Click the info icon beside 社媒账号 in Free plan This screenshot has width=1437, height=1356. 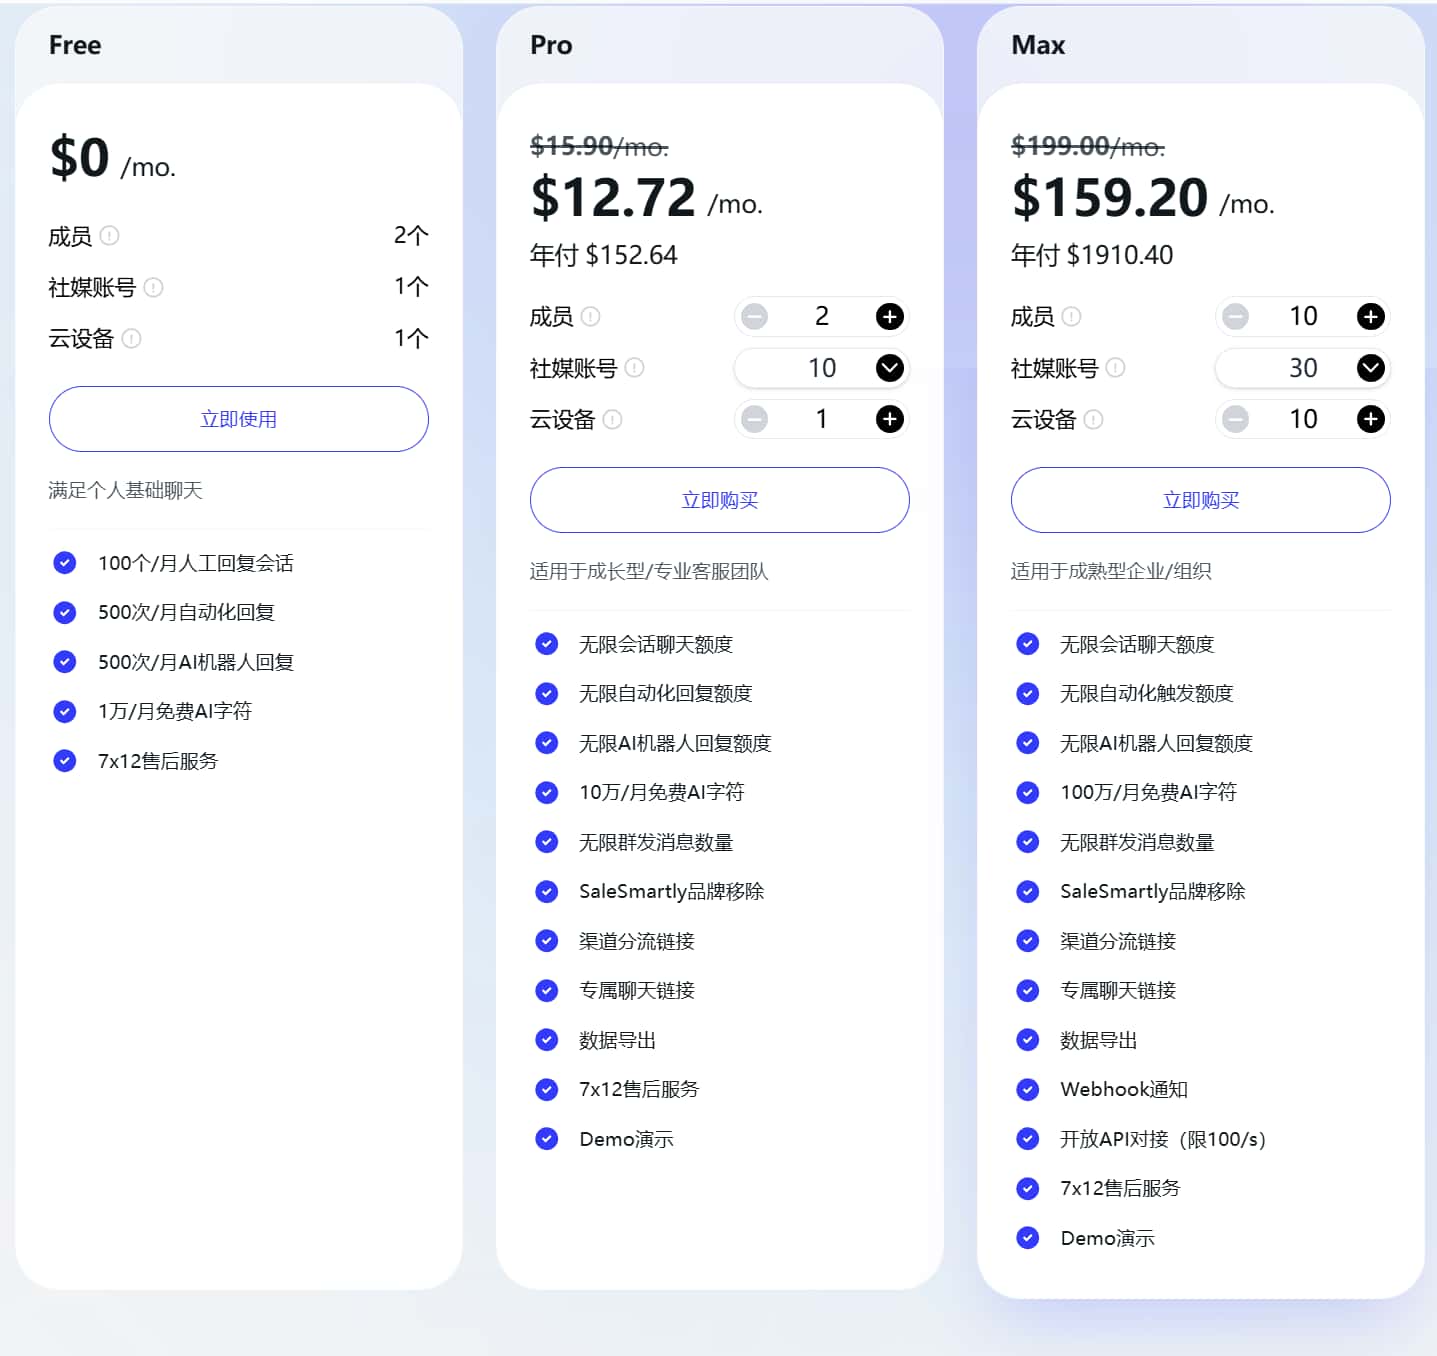tap(155, 288)
